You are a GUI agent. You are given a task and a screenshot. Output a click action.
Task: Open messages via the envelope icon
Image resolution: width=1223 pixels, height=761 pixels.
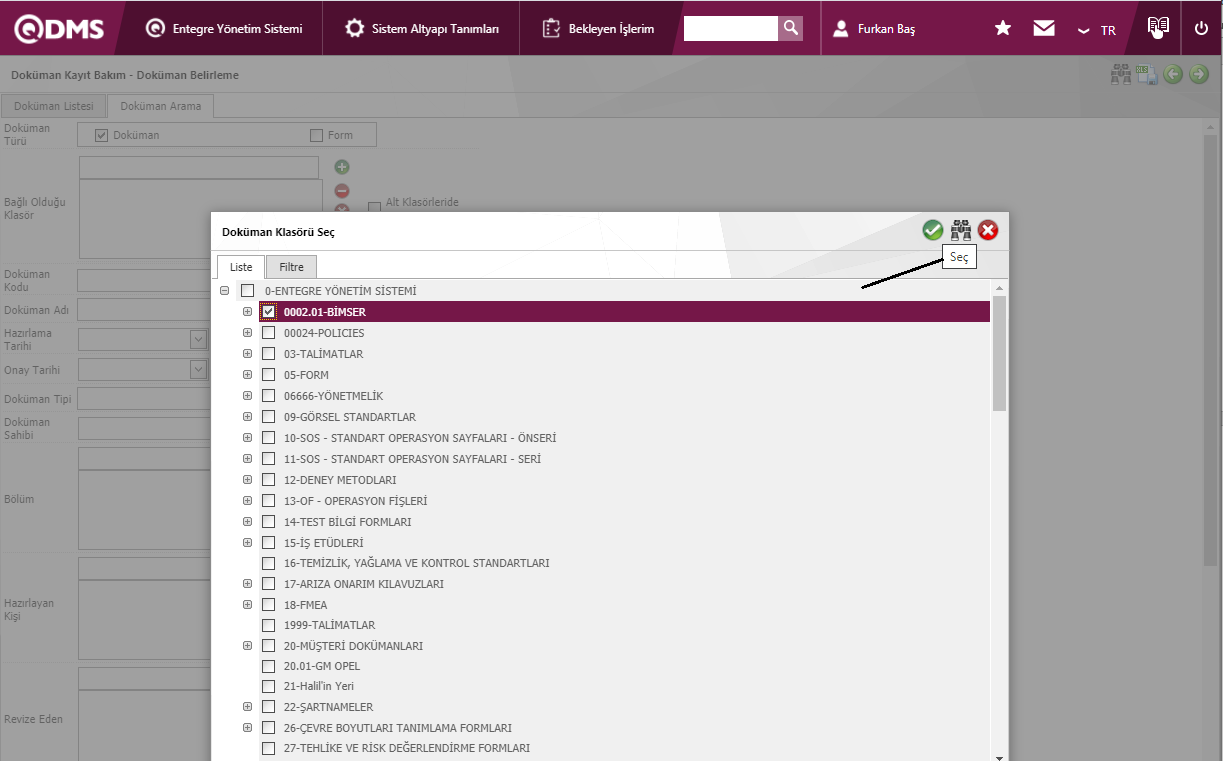click(1044, 29)
